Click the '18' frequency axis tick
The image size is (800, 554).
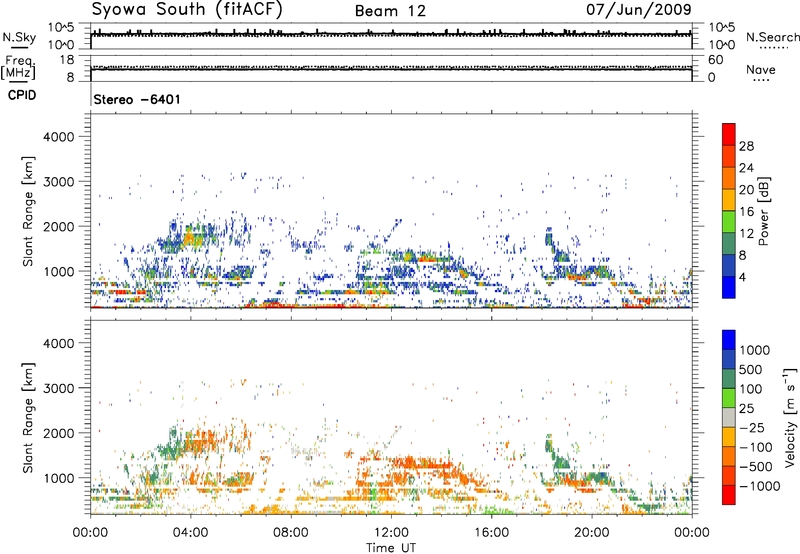pyautogui.click(x=67, y=60)
